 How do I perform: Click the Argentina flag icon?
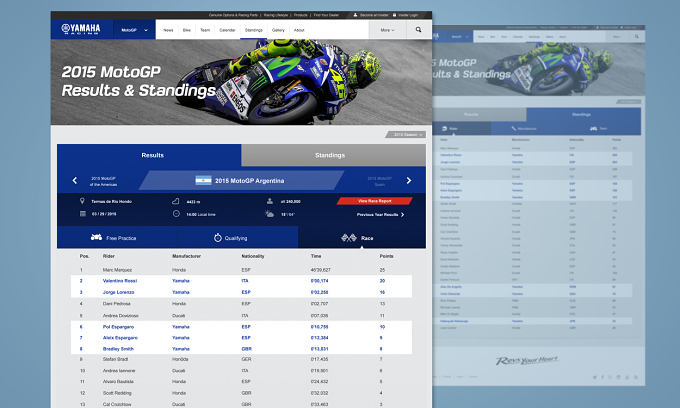coord(203,180)
